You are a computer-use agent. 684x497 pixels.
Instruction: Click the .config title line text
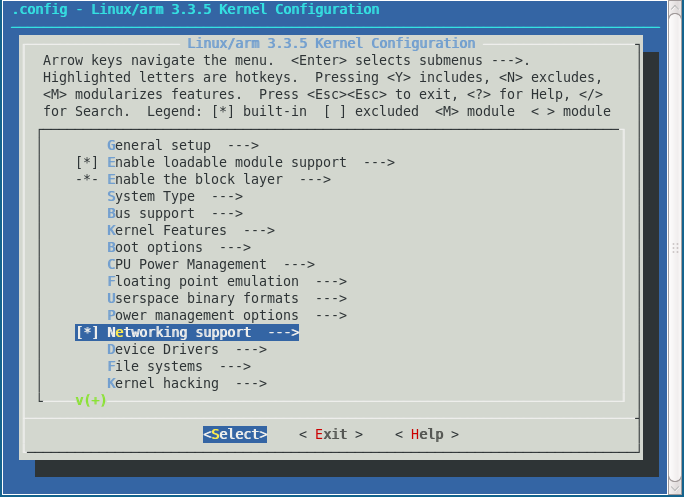pyautogui.click(x=195, y=9)
